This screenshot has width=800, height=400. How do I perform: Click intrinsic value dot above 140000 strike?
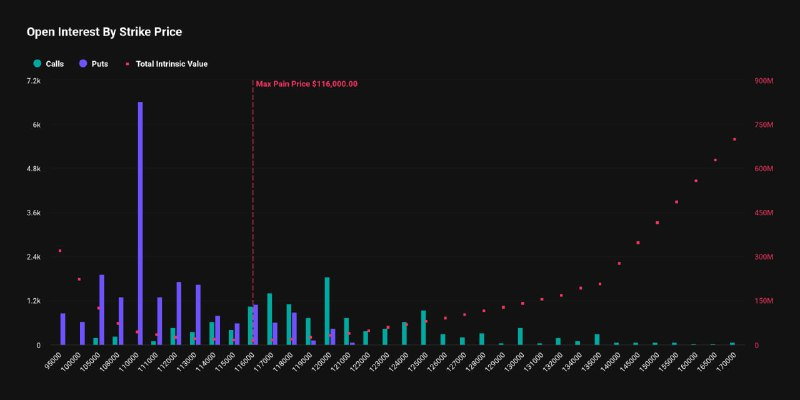pyautogui.click(x=619, y=263)
